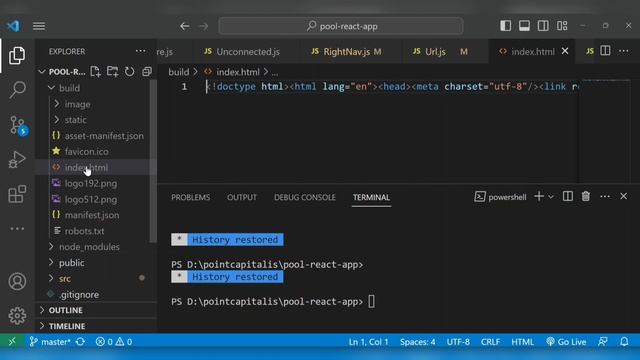This screenshot has width=640, height=360.
Task: Synchronize changes icon in status bar
Action: pyautogui.click(x=80, y=341)
